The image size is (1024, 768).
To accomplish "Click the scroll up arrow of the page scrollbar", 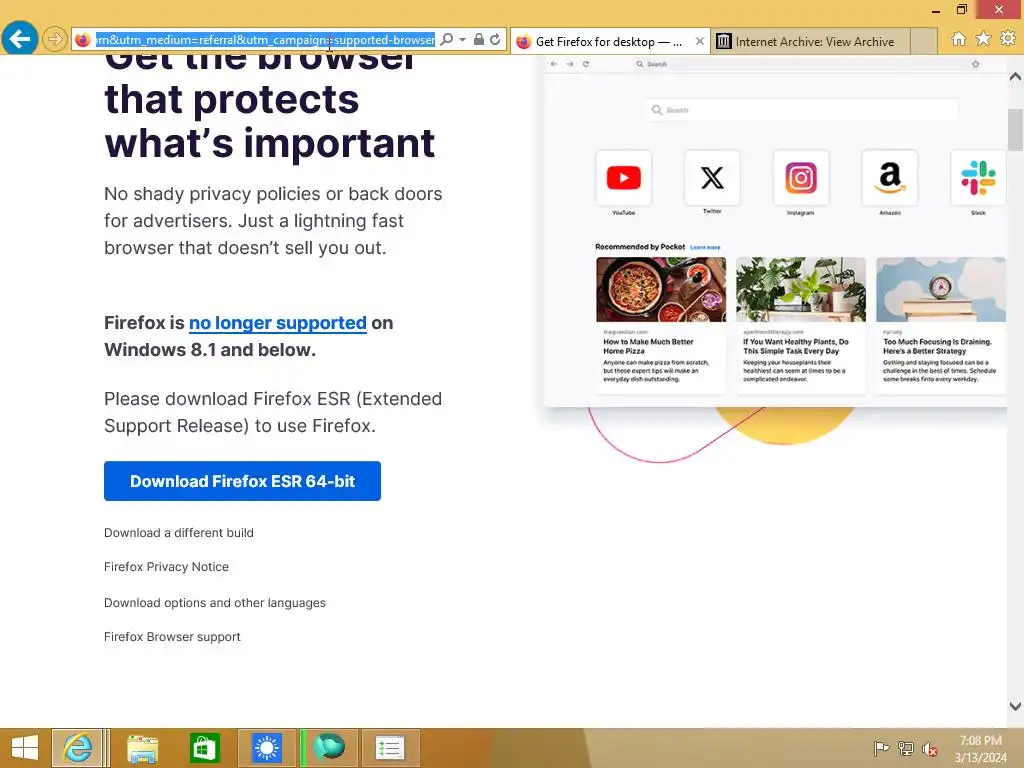I will [1015, 77].
